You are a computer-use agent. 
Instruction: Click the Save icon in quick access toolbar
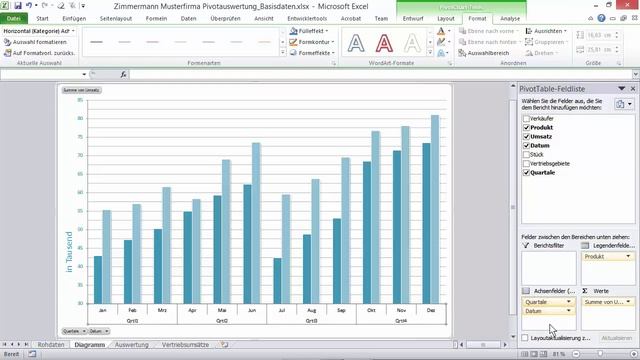(x=18, y=6)
